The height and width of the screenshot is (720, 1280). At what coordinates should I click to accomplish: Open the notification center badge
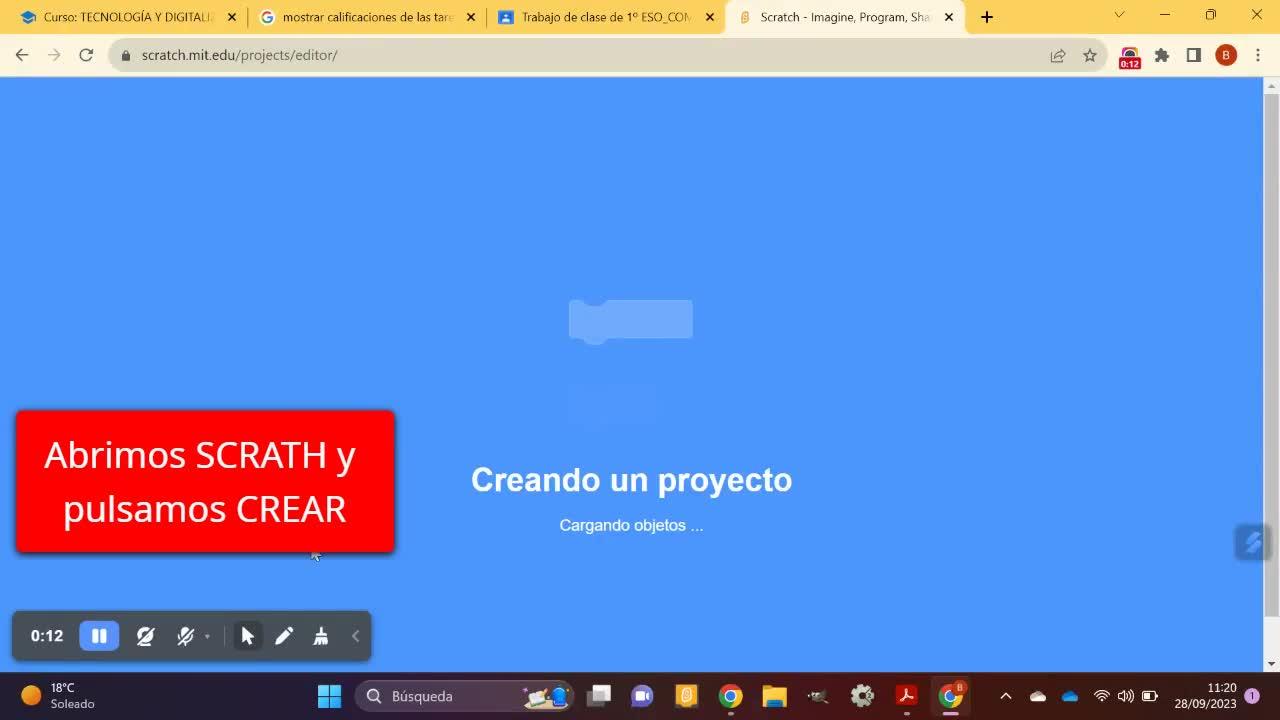[1252, 696]
